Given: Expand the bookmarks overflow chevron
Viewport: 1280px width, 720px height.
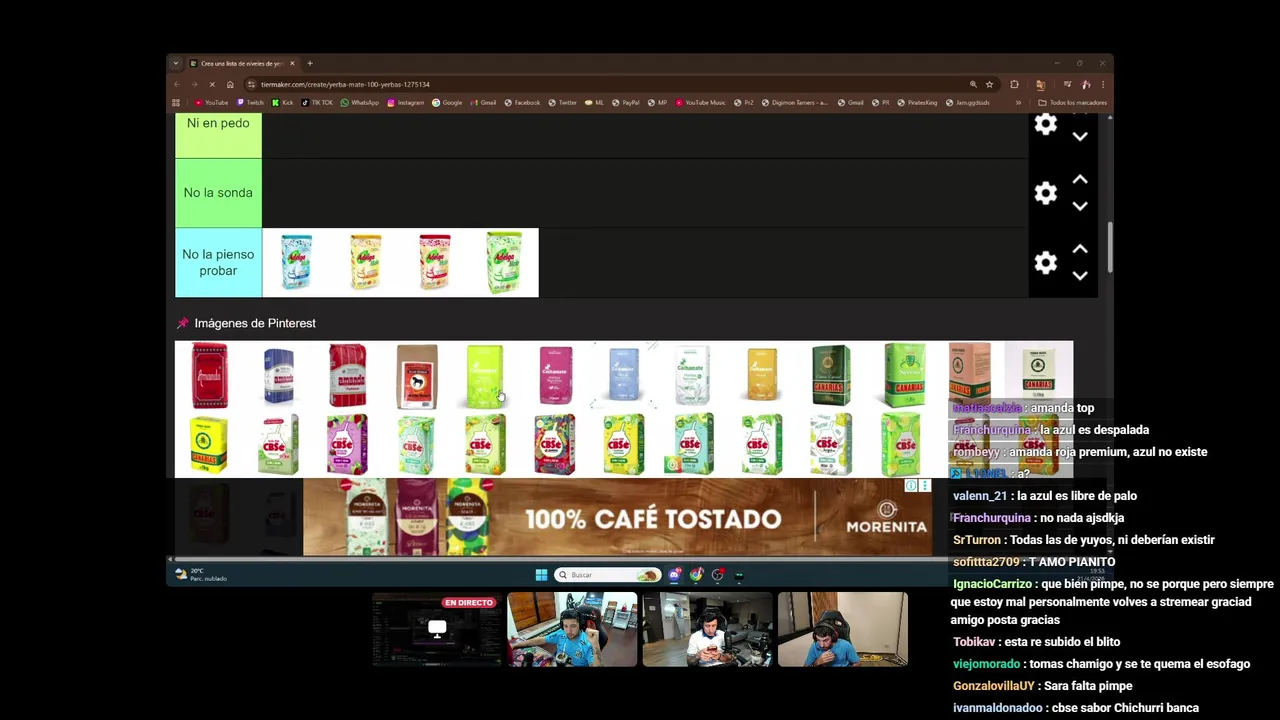Looking at the screenshot, I should tap(1018, 102).
